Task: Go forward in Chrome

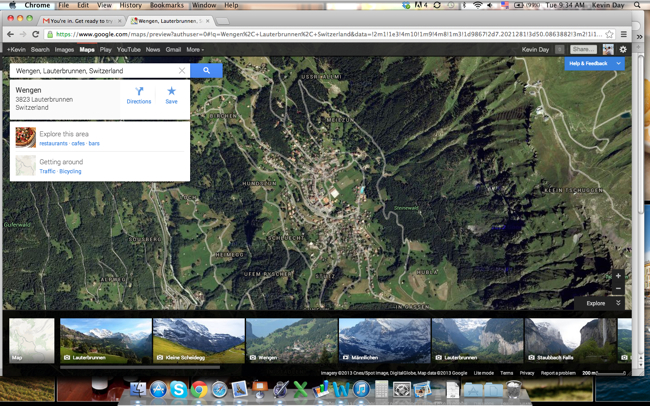Action: pyautogui.click(x=23, y=34)
